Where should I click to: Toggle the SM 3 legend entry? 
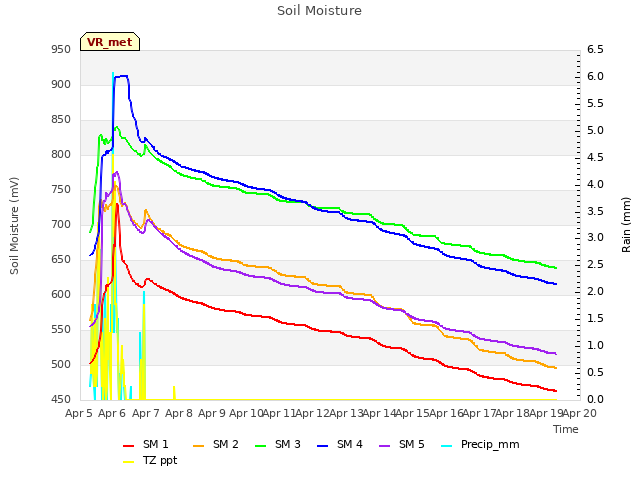278,444
